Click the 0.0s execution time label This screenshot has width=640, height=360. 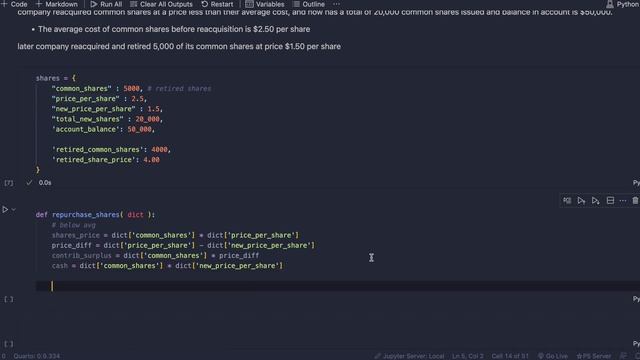(45, 183)
